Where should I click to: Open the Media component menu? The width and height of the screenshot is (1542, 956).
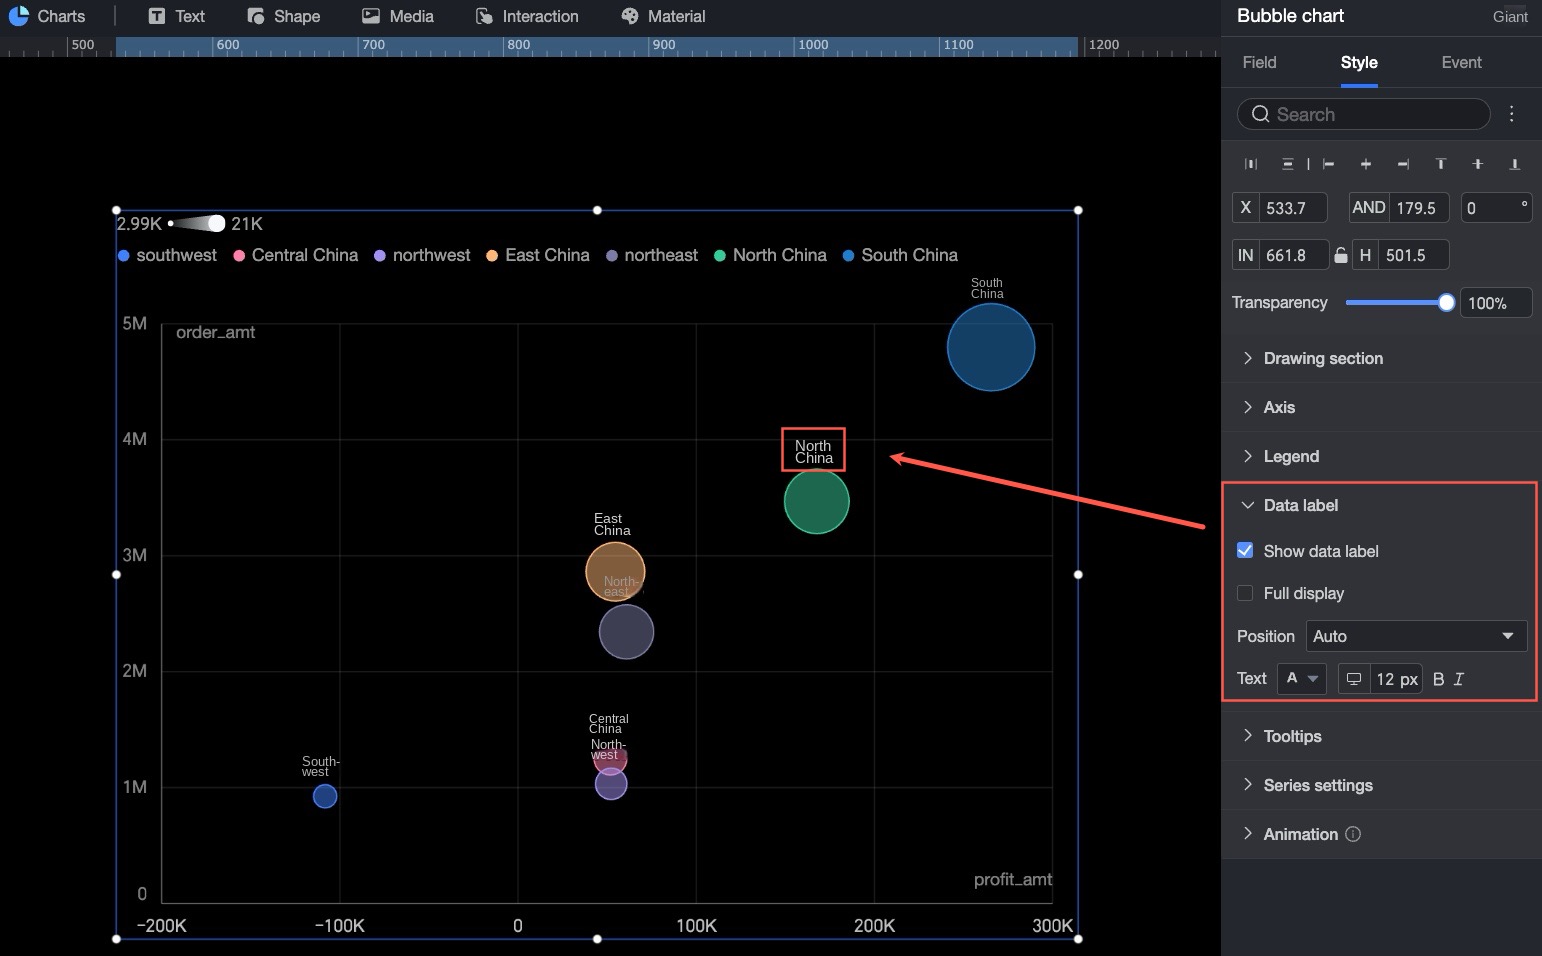click(x=398, y=16)
